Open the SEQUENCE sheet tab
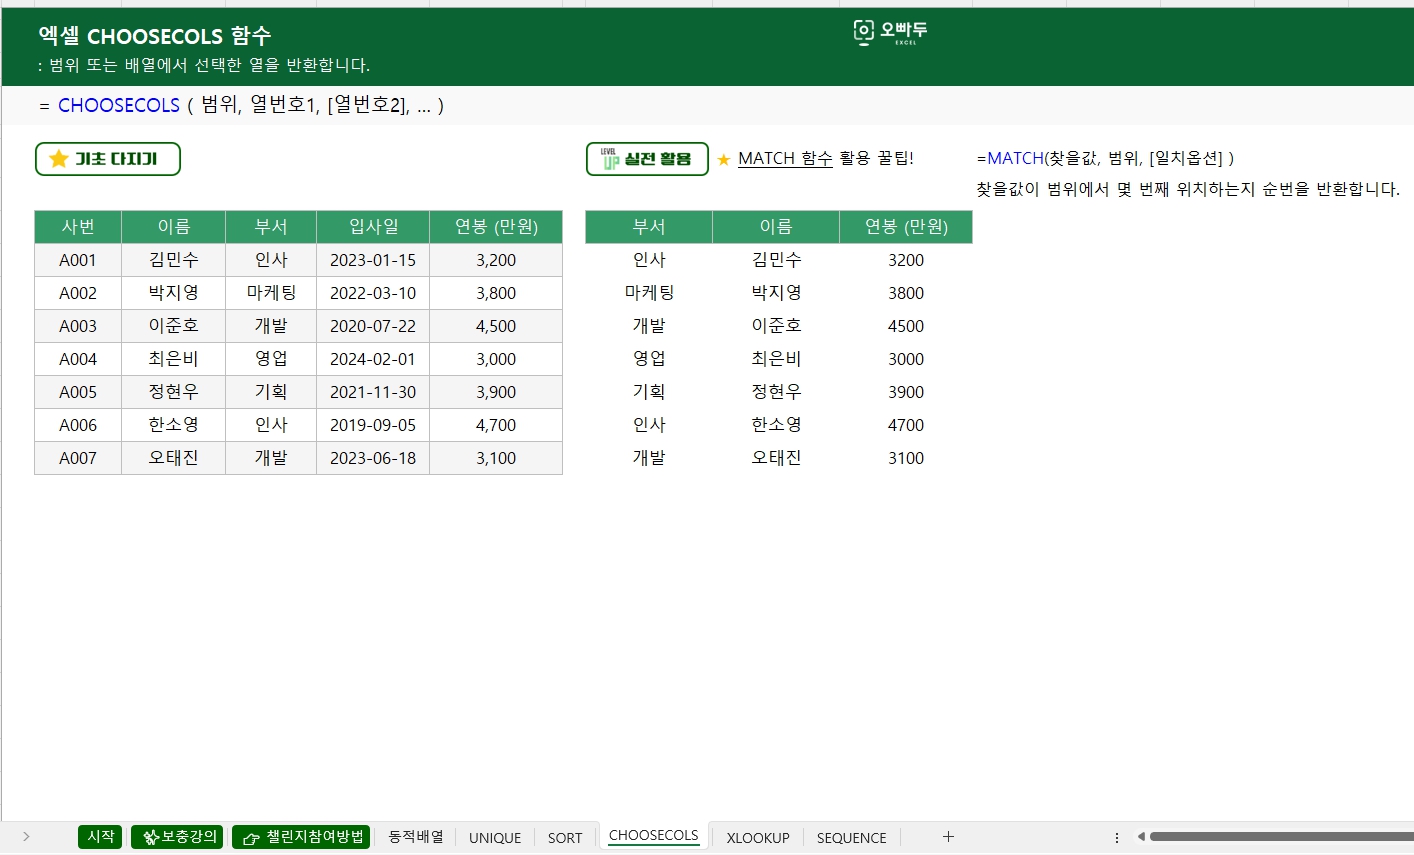Screen dimensions: 1414x855 click(851, 838)
